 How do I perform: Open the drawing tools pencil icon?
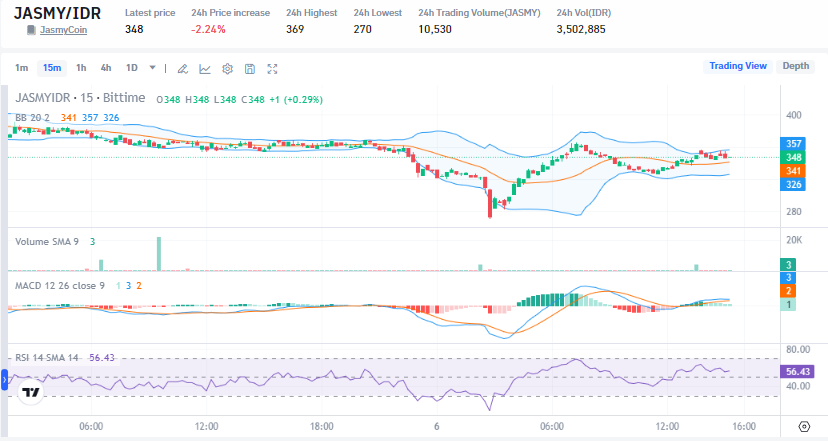[183, 69]
